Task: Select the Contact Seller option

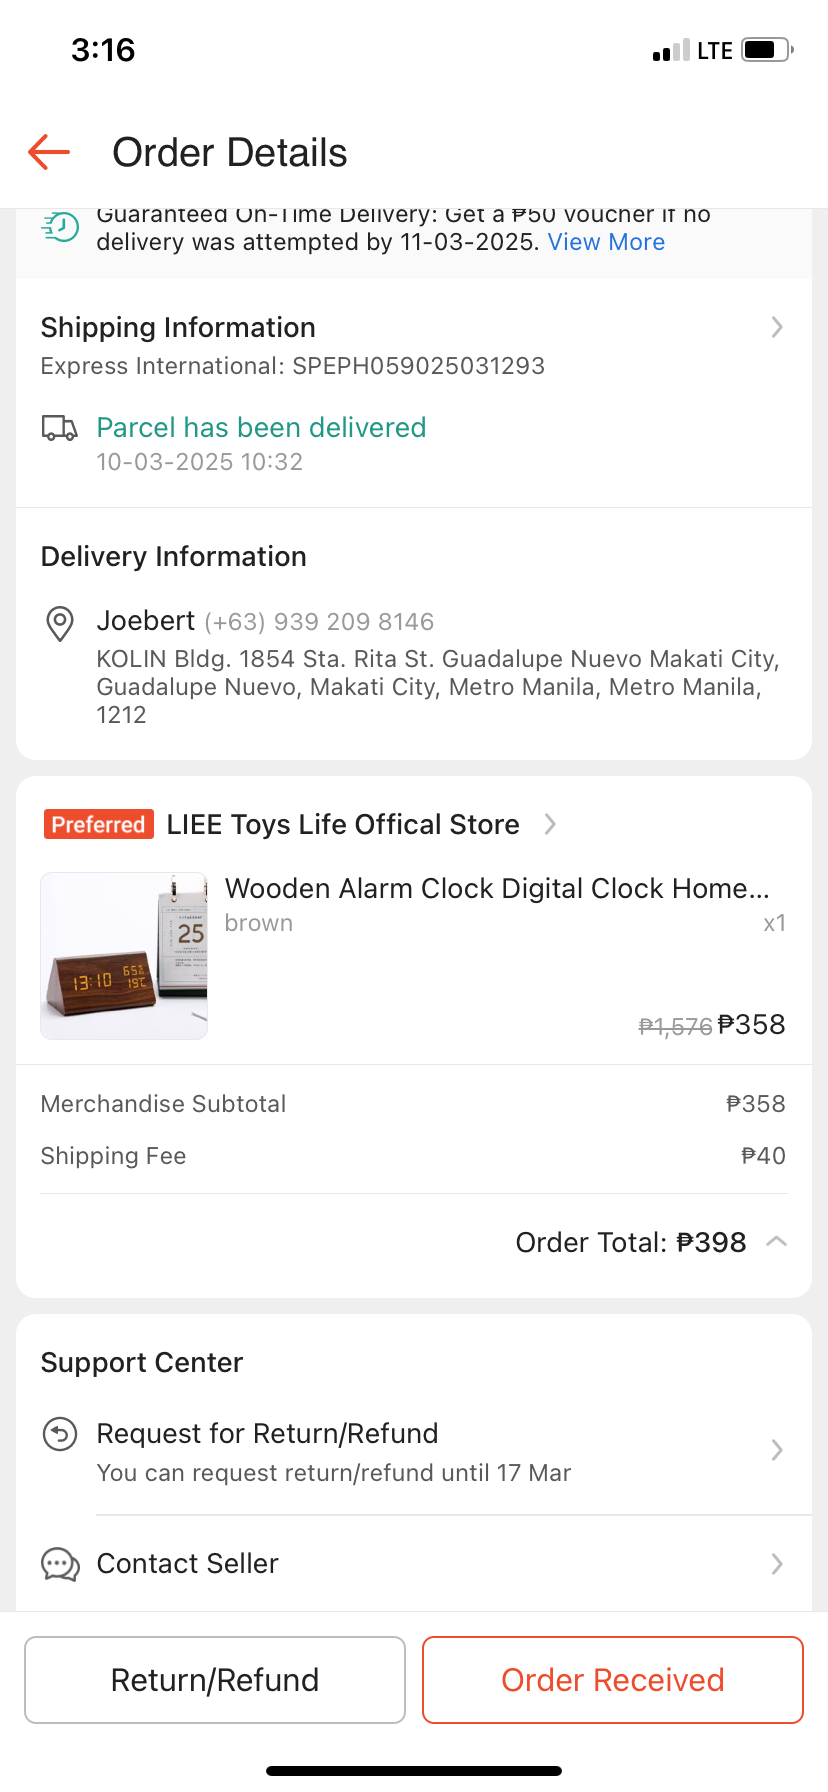Action: tap(188, 1564)
